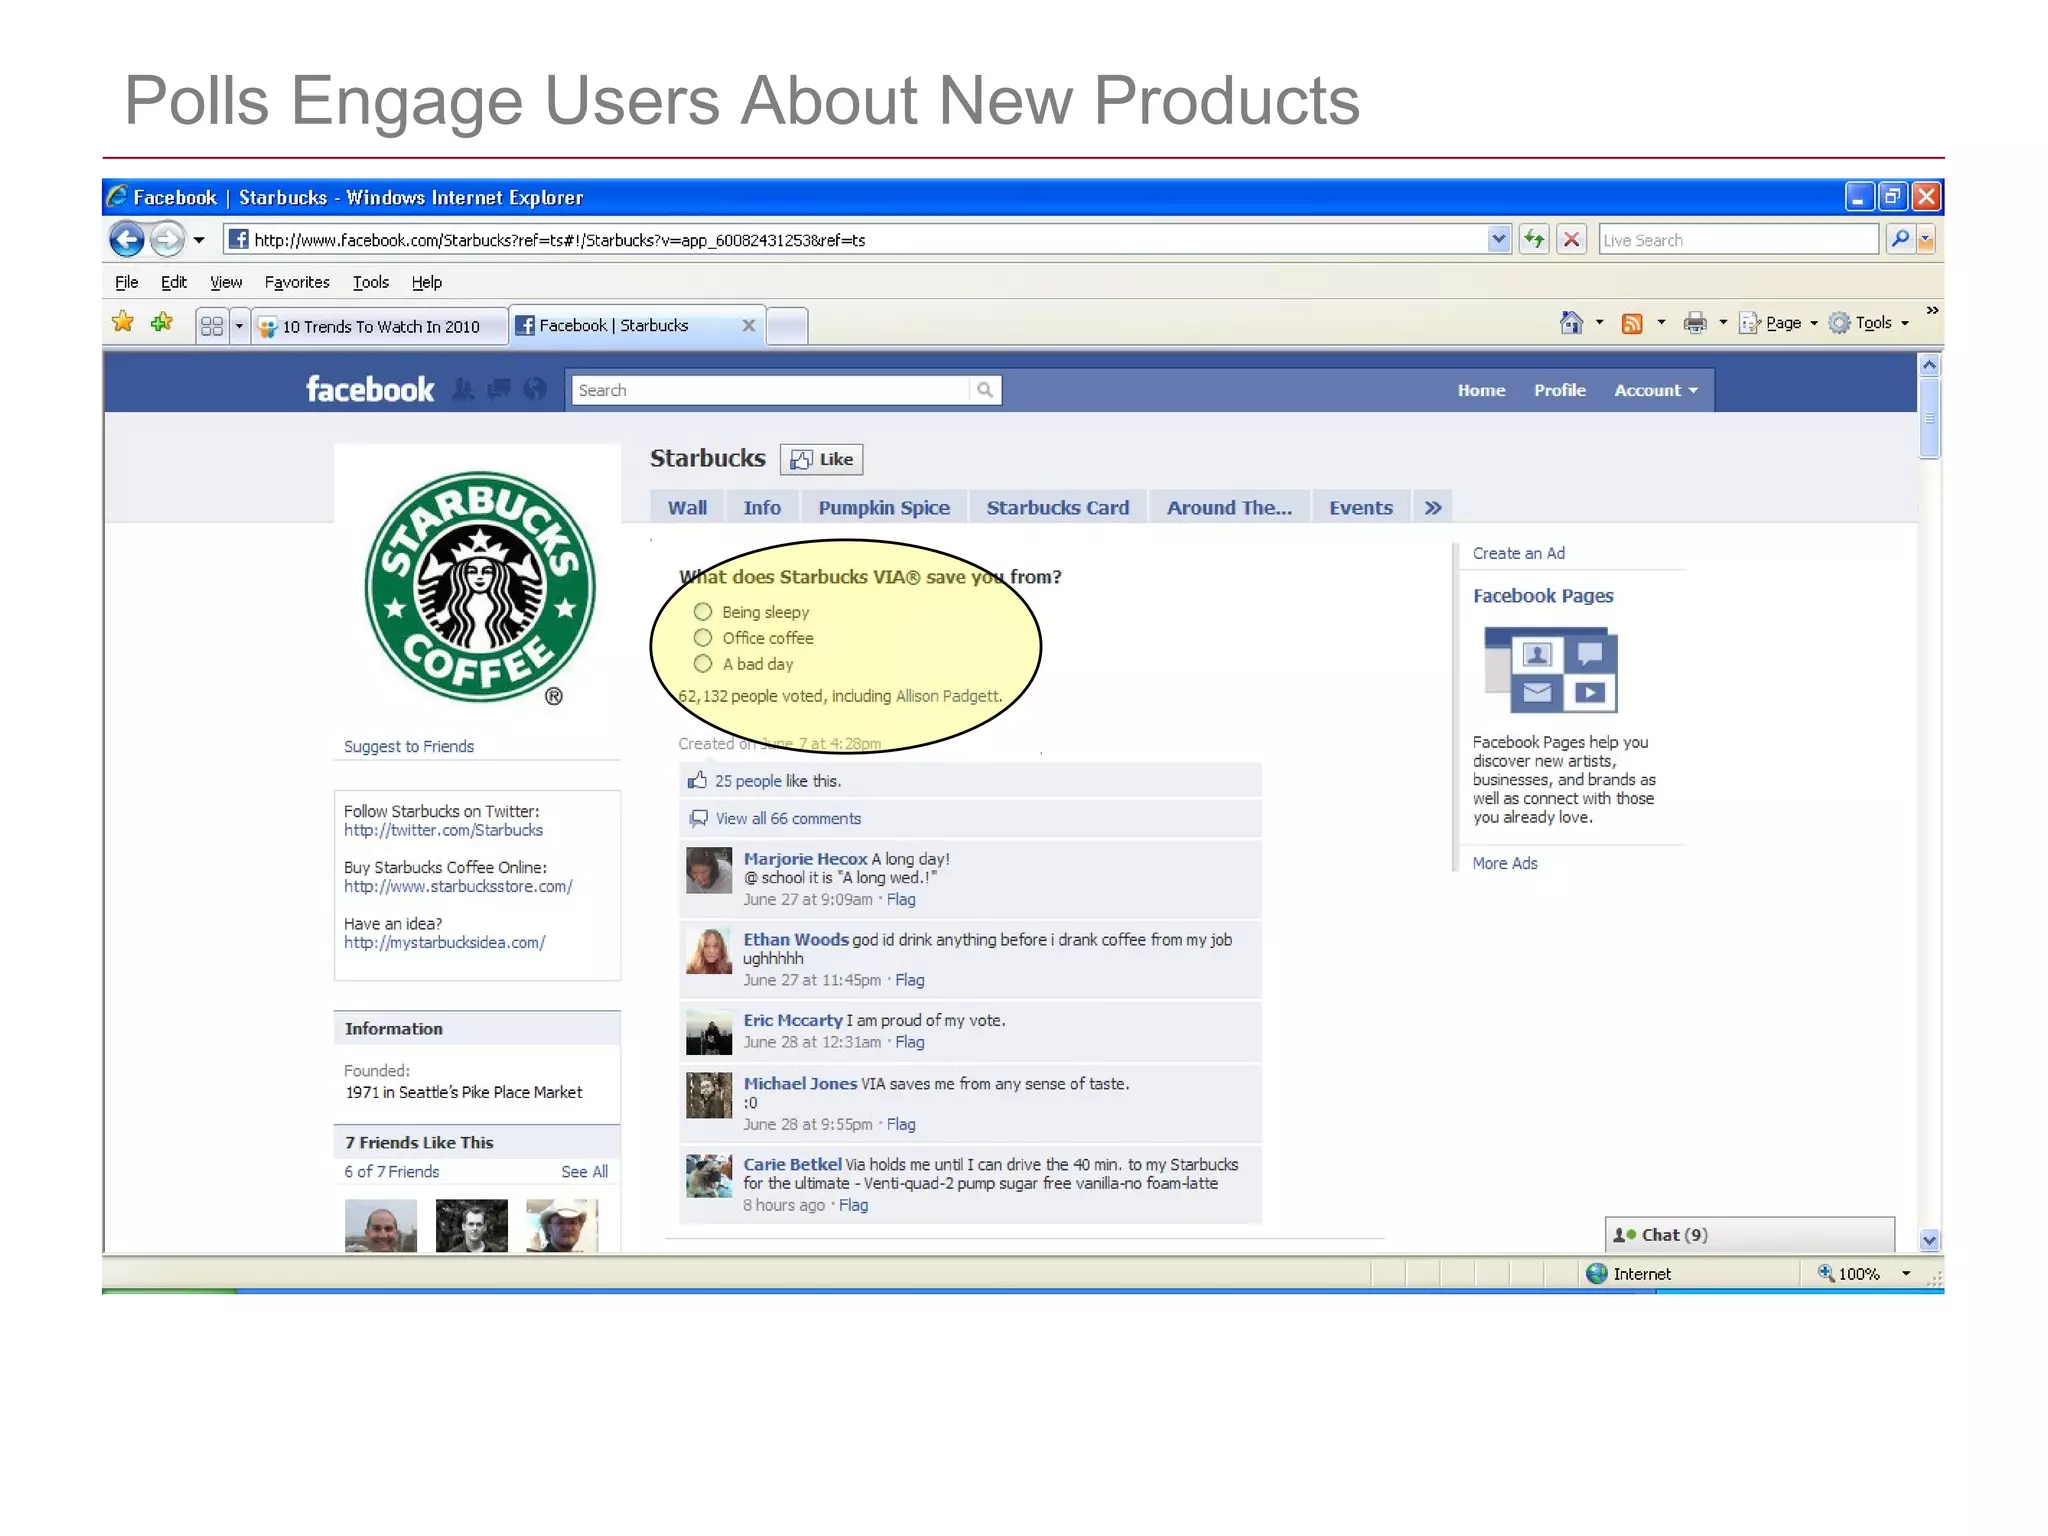The image size is (2048, 1536).
Task: Click See All friends link
Action: click(584, 1171)
